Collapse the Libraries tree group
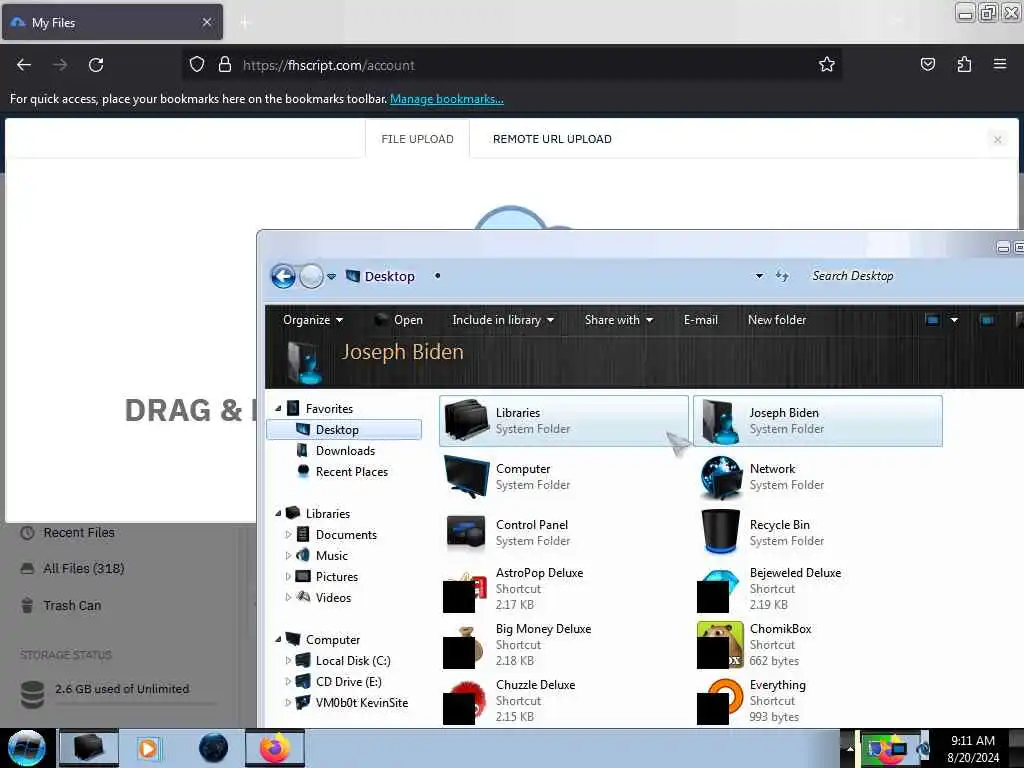The image size is (1024, 768). [278, 514]
